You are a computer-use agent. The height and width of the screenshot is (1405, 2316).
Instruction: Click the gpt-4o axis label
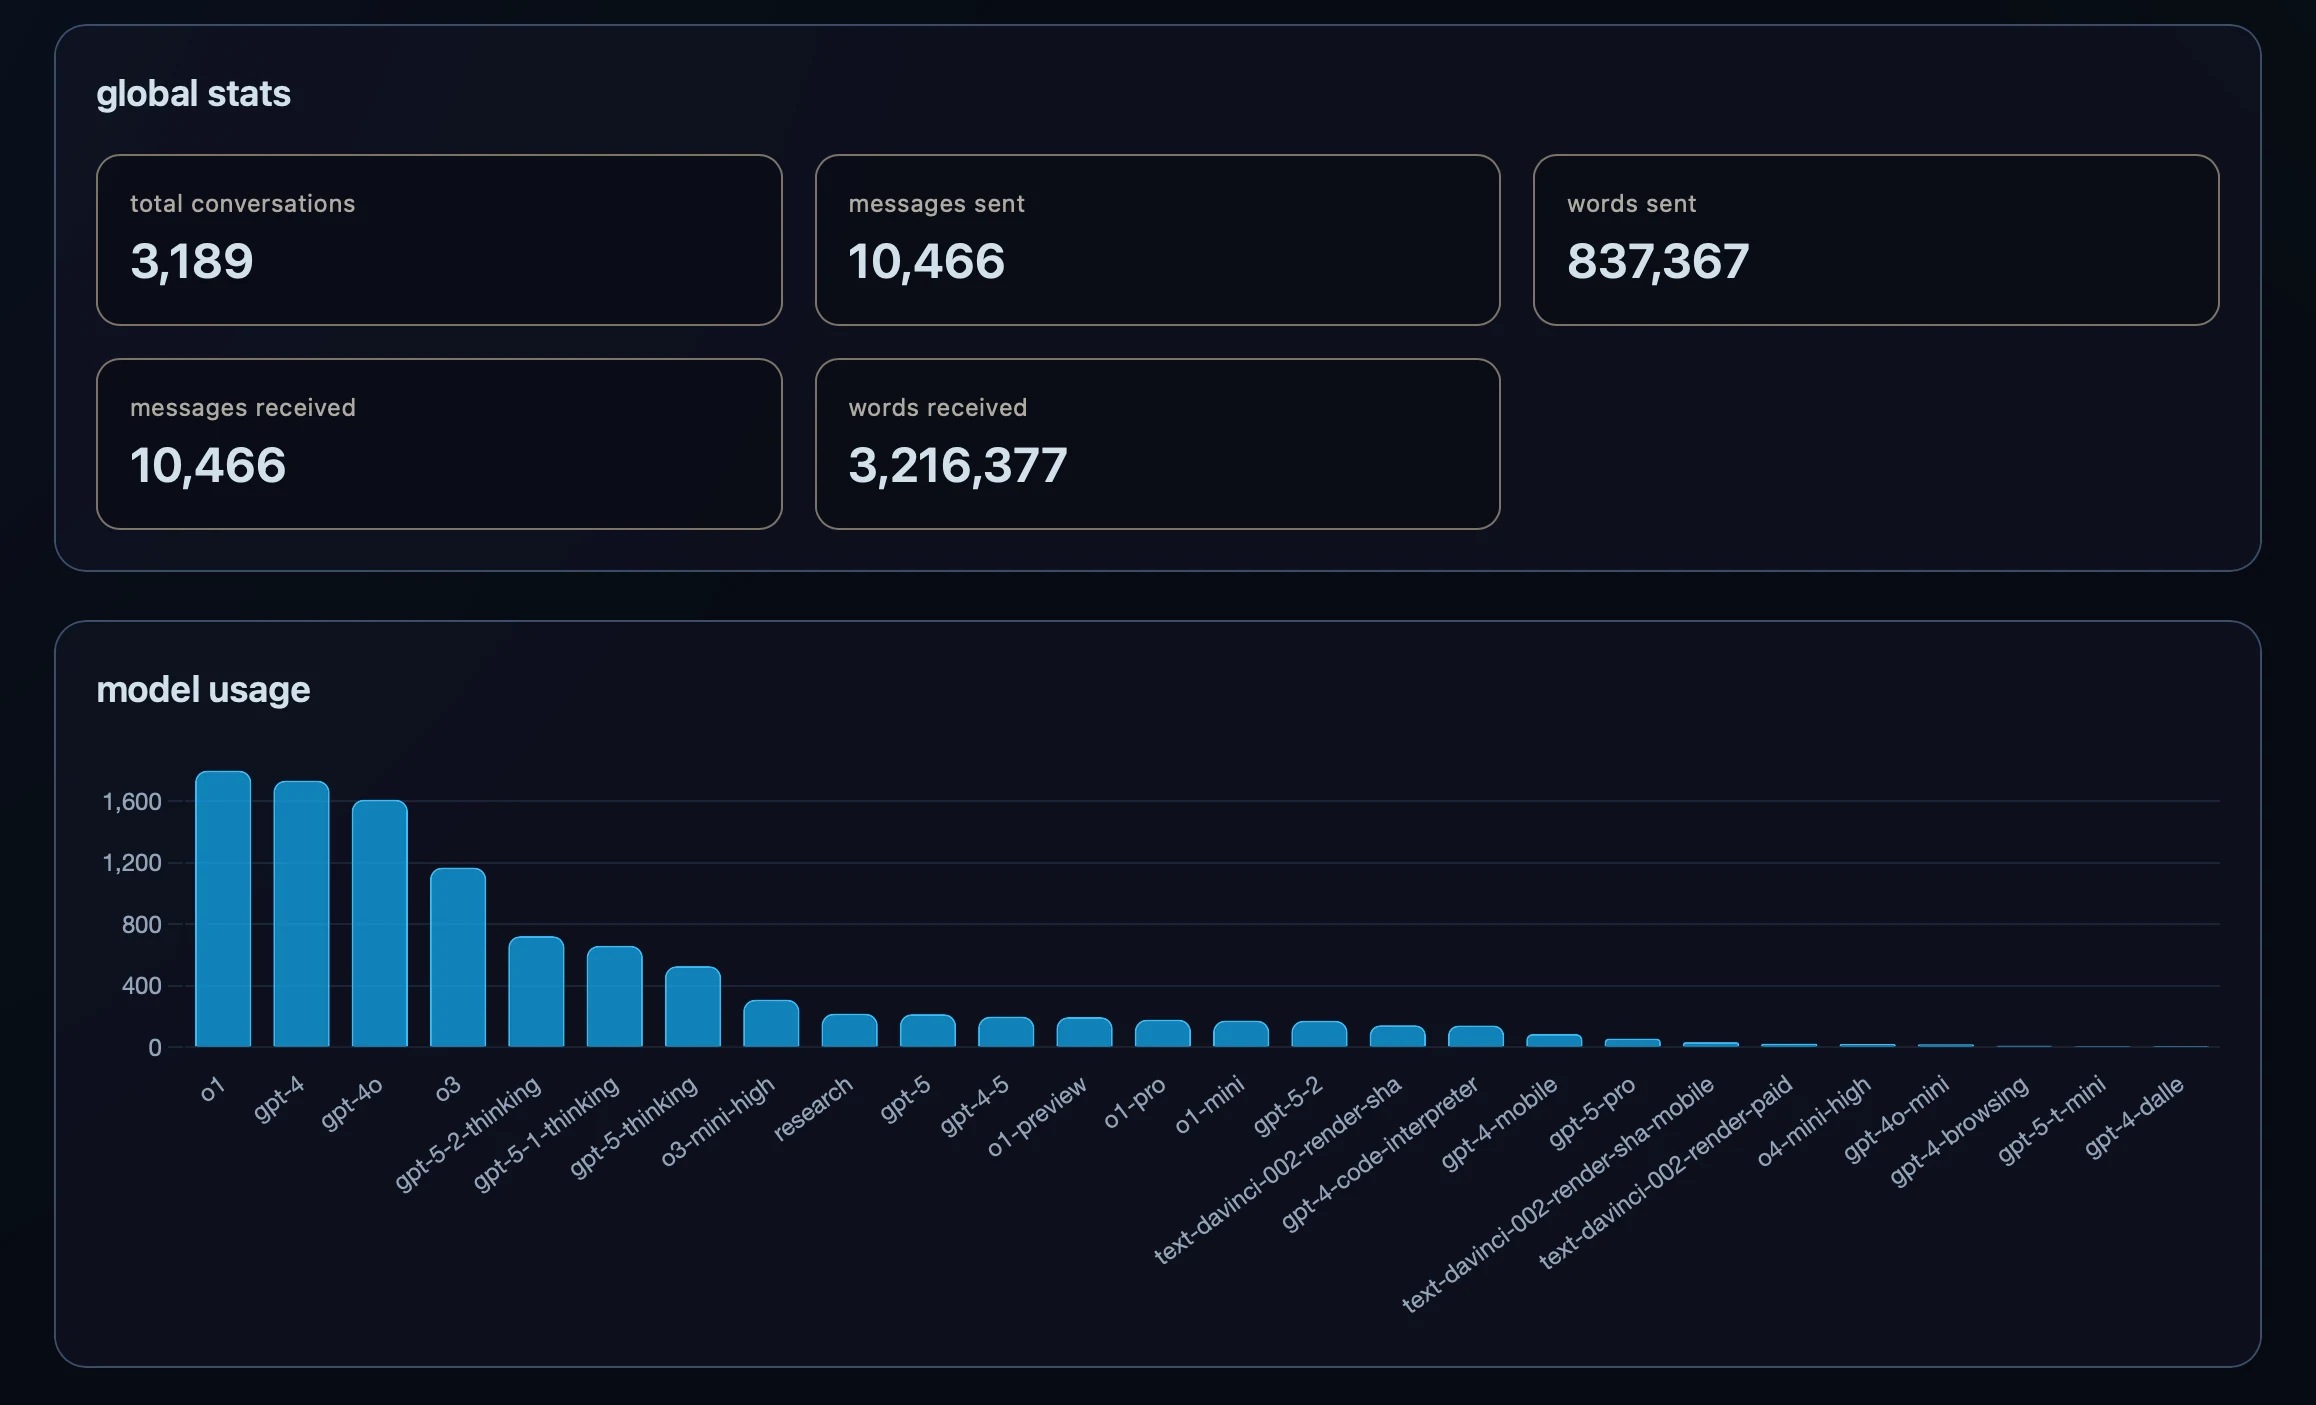pos(351,1104)
